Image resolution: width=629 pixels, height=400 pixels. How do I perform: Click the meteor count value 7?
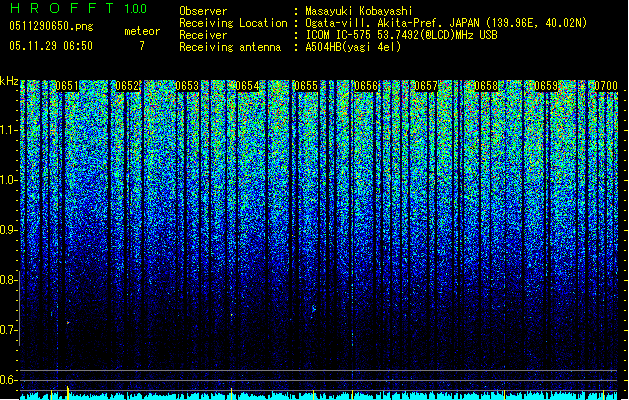[x=142, y=46]
